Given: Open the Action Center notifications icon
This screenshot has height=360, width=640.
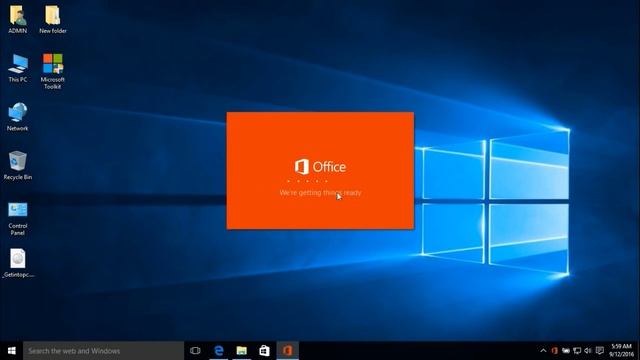Looking at the screenshot, I should (600, 351).
